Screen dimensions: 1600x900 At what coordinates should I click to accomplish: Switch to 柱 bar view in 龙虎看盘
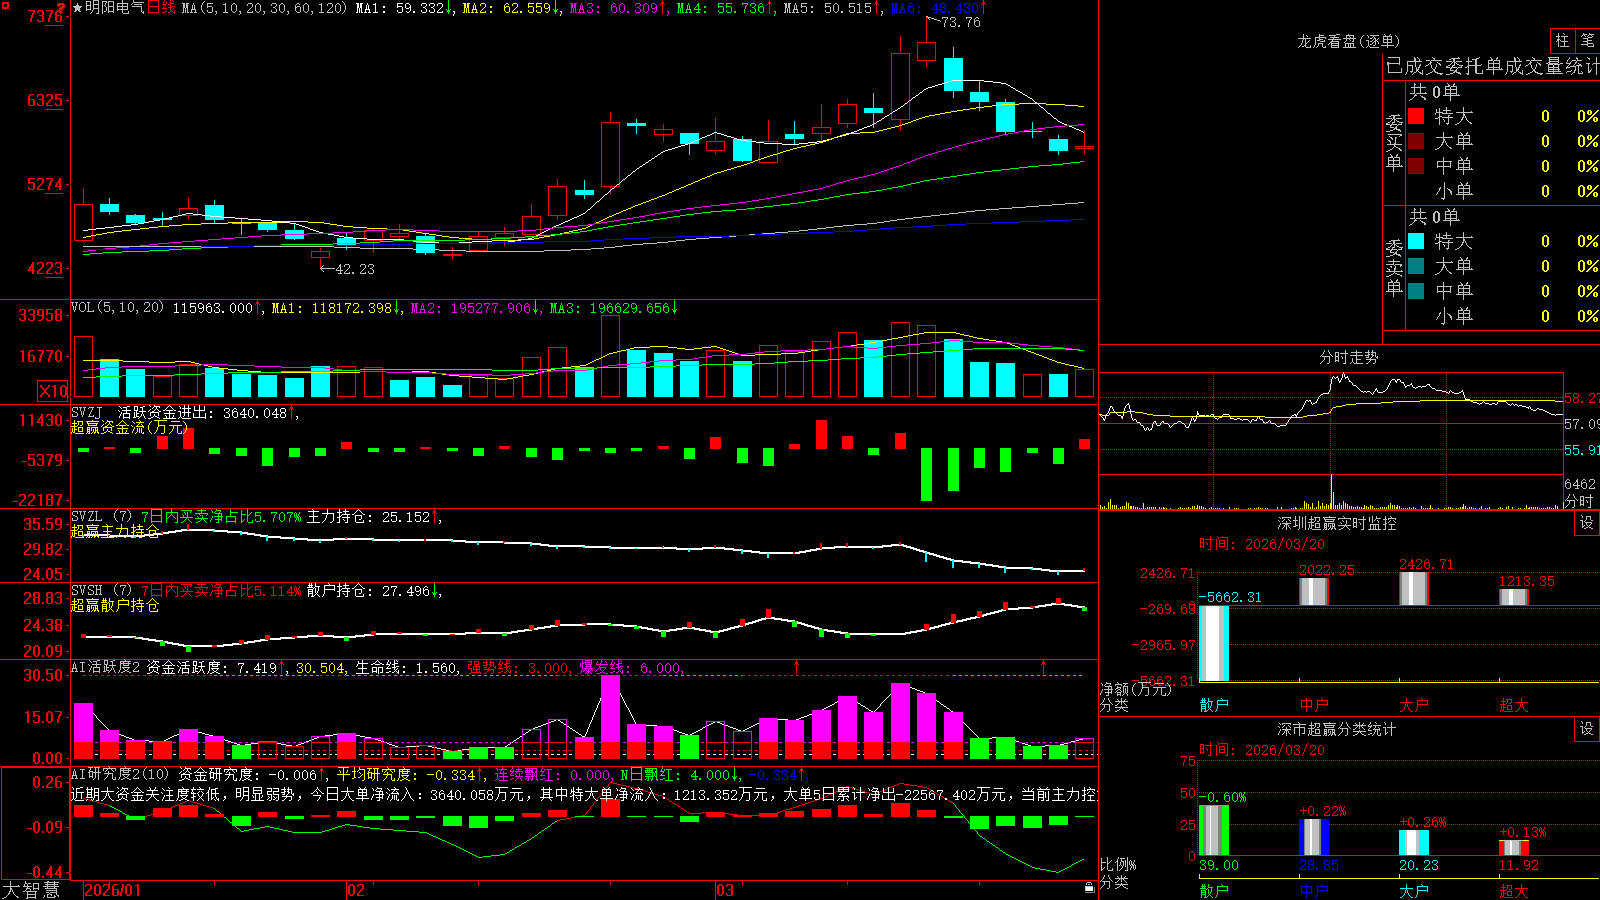pos(1562,40)
